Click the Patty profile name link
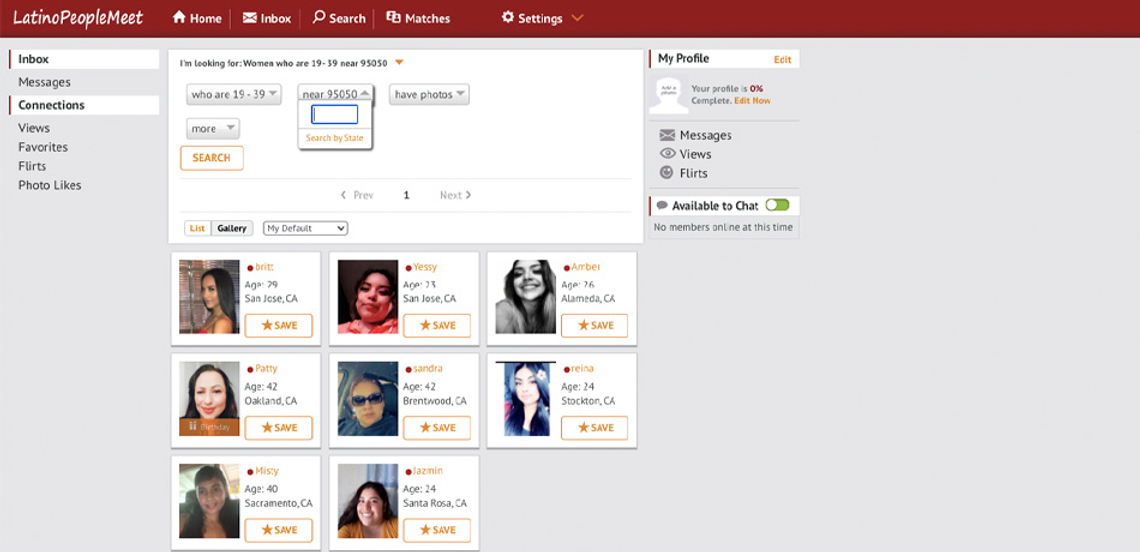 pyautogui.click(x=266, y=369)
